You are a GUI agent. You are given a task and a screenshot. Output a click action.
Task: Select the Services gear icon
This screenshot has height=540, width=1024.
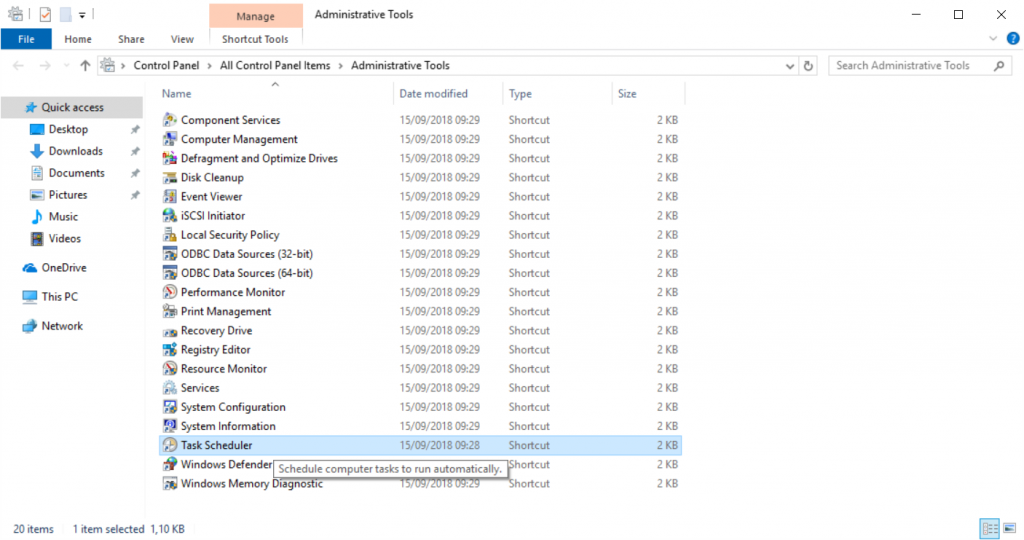coord(170,387)
